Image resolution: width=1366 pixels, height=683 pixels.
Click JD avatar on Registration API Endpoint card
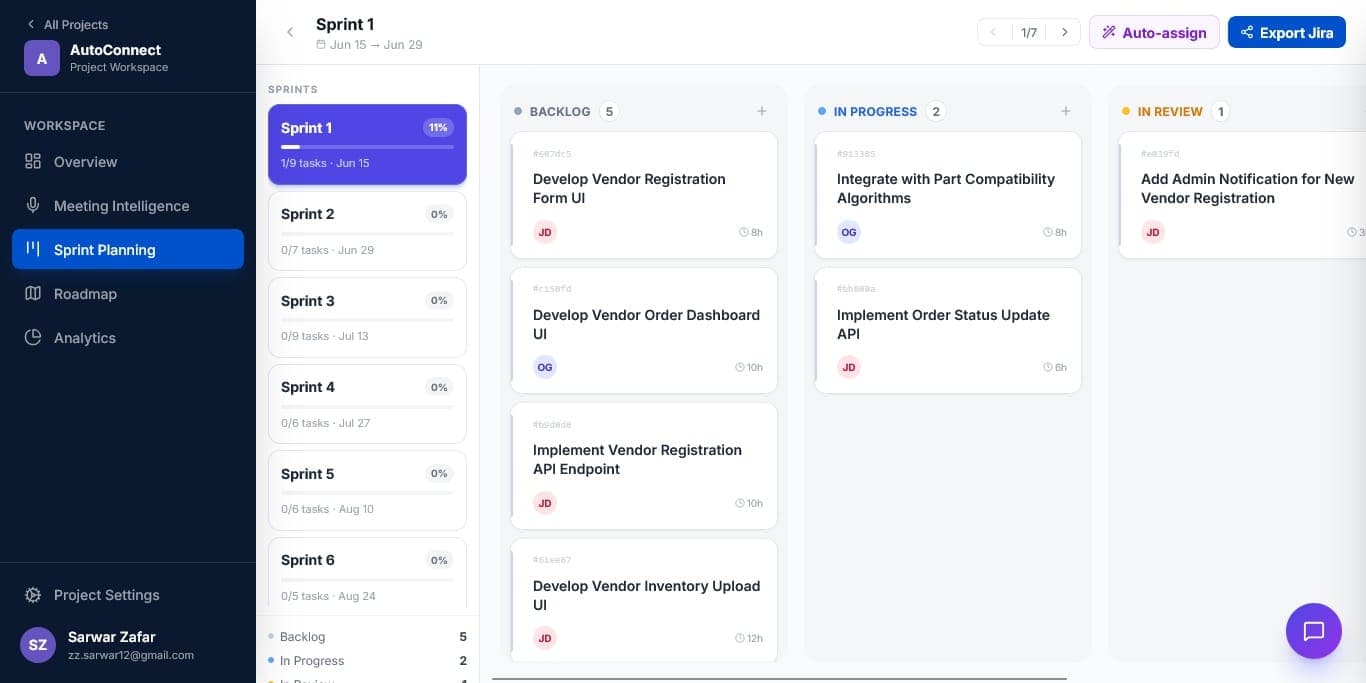545,503
